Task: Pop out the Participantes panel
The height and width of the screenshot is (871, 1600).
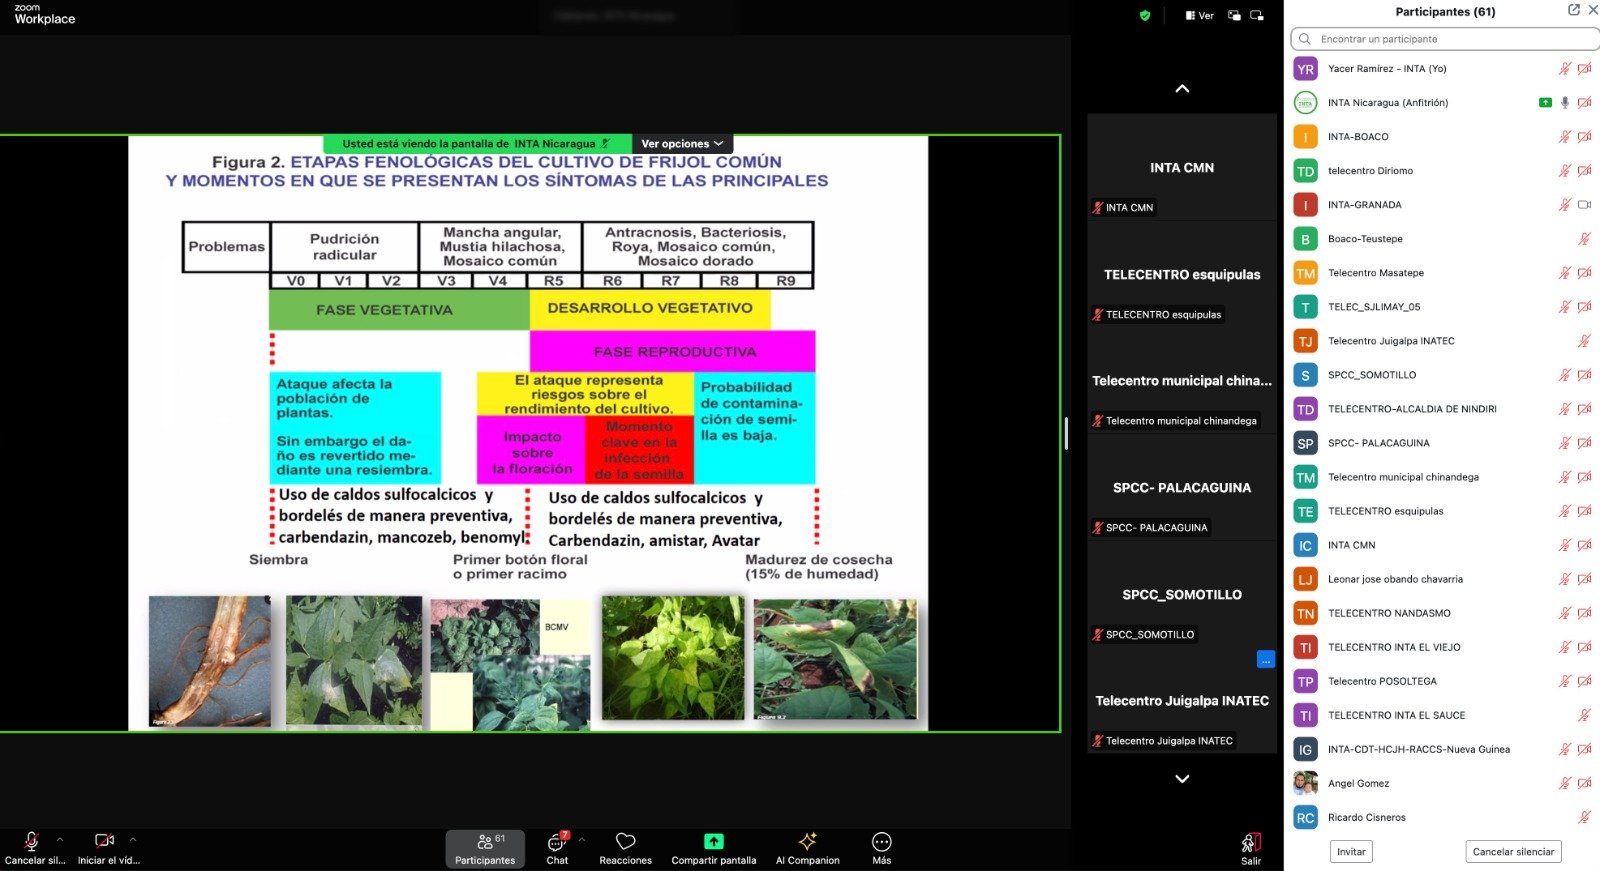Action: pyautogui.click(x=1573, y=10)
